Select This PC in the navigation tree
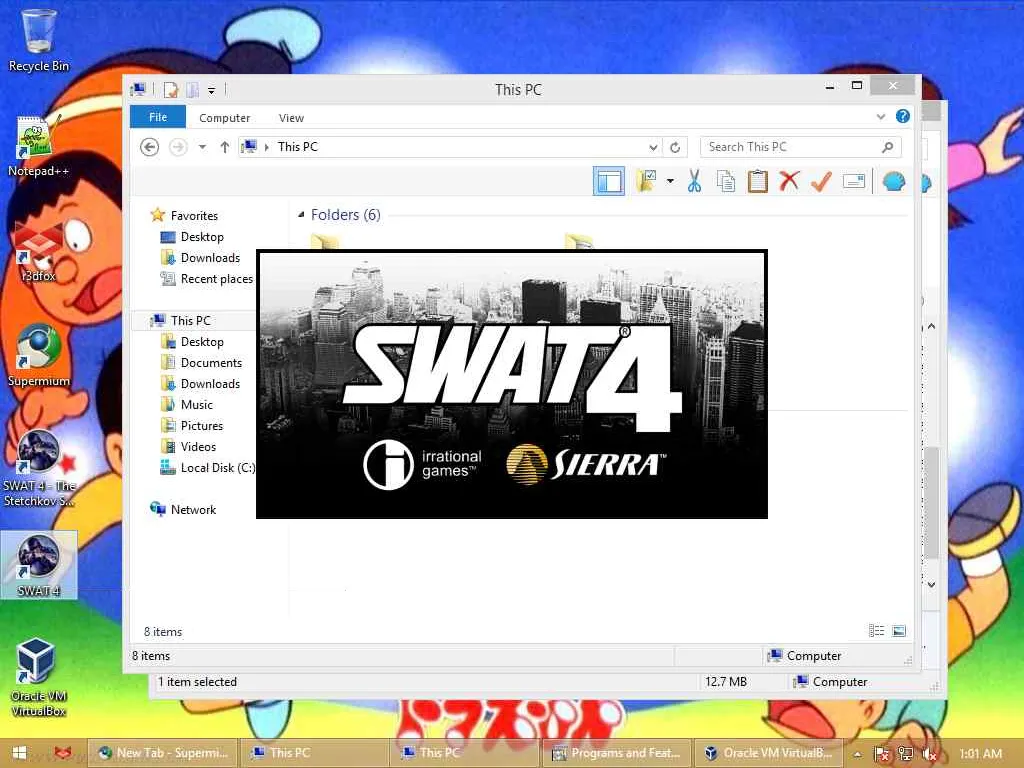The height and width of the screenshot is (768, 1024). [190, 321]
